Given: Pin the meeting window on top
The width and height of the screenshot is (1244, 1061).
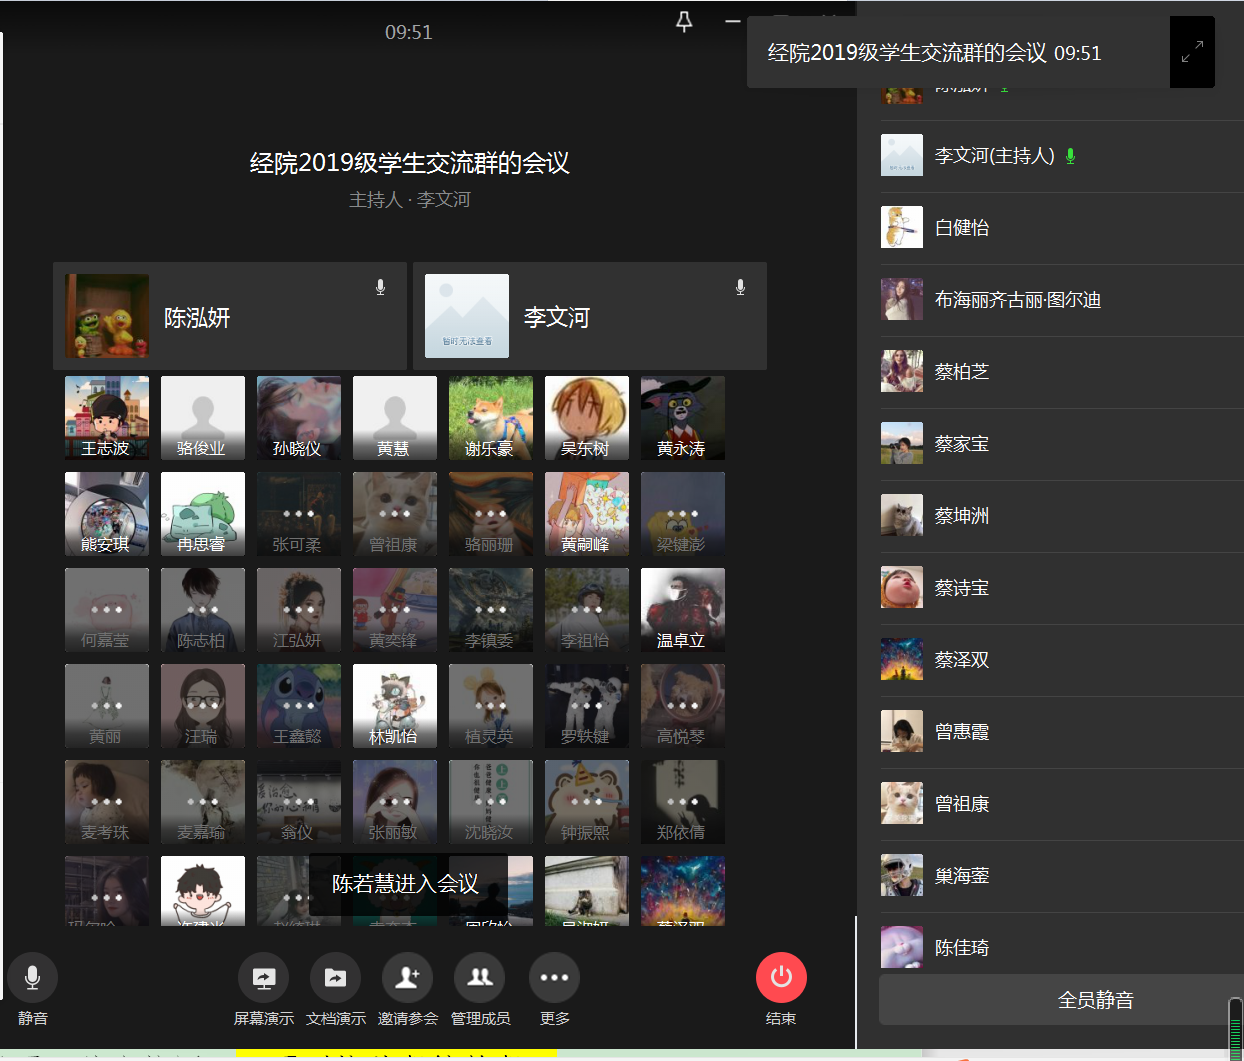Looking at the screenshot, I should pyautogui.click(x=684, y=22).
